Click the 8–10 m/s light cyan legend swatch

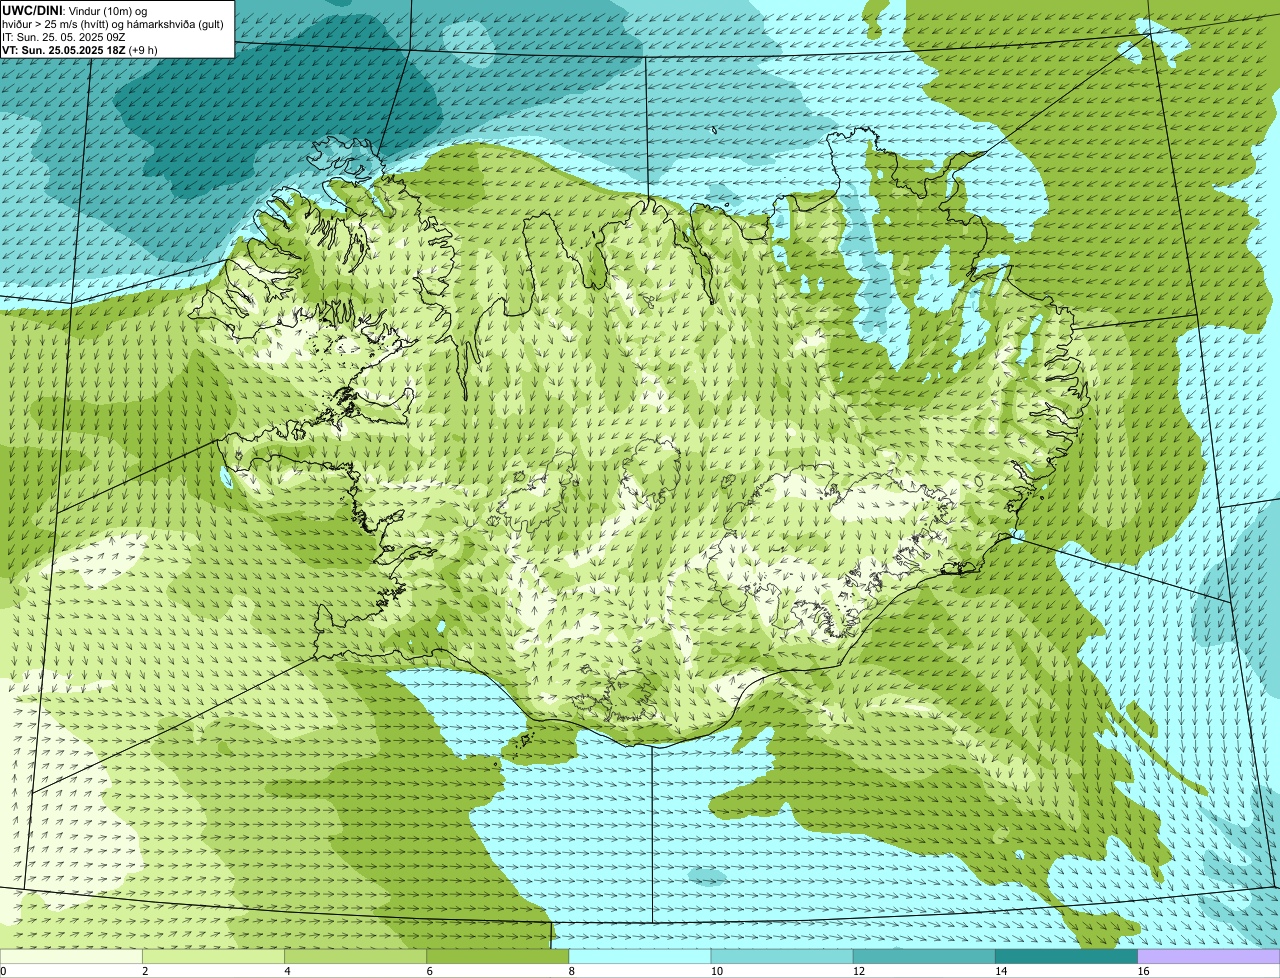pyautogui.click(x=640, y=957)
